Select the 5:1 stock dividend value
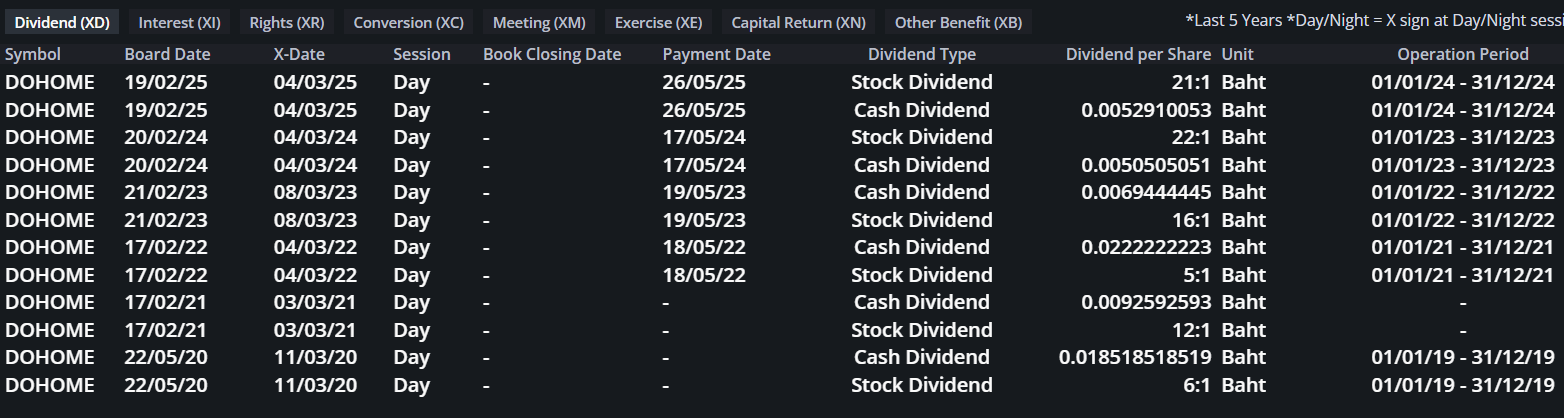Image resolution: width=1564 pixels, height=418 pixels. pyautogui.click(x=1196, y=275)
